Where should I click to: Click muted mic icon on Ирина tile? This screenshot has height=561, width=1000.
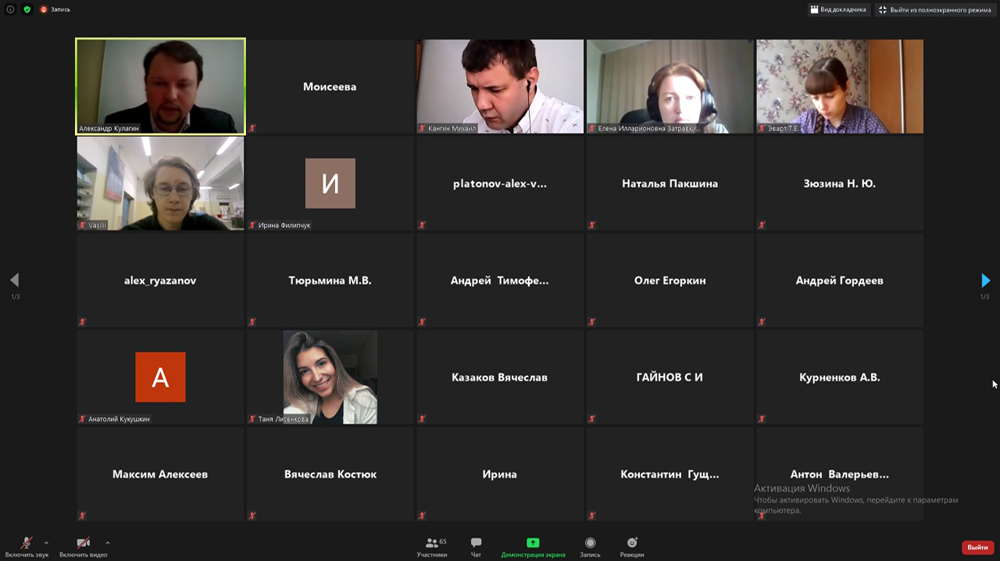point(422,516)
